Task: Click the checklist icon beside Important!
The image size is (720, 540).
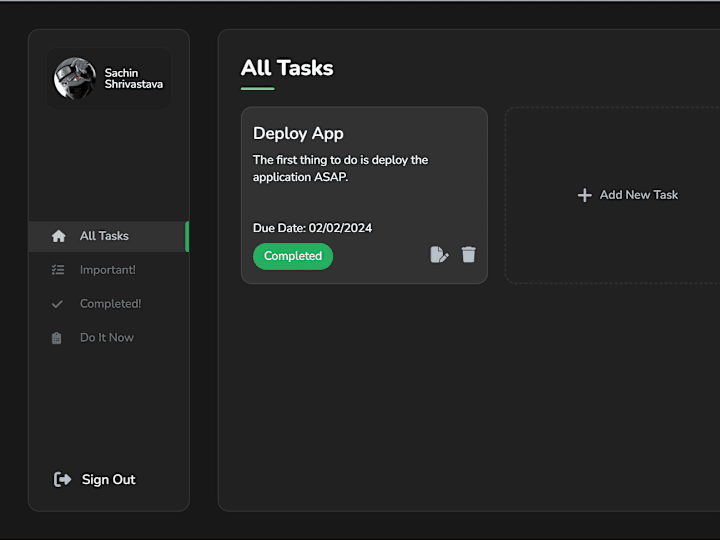Action: click(x=58, y=270)
